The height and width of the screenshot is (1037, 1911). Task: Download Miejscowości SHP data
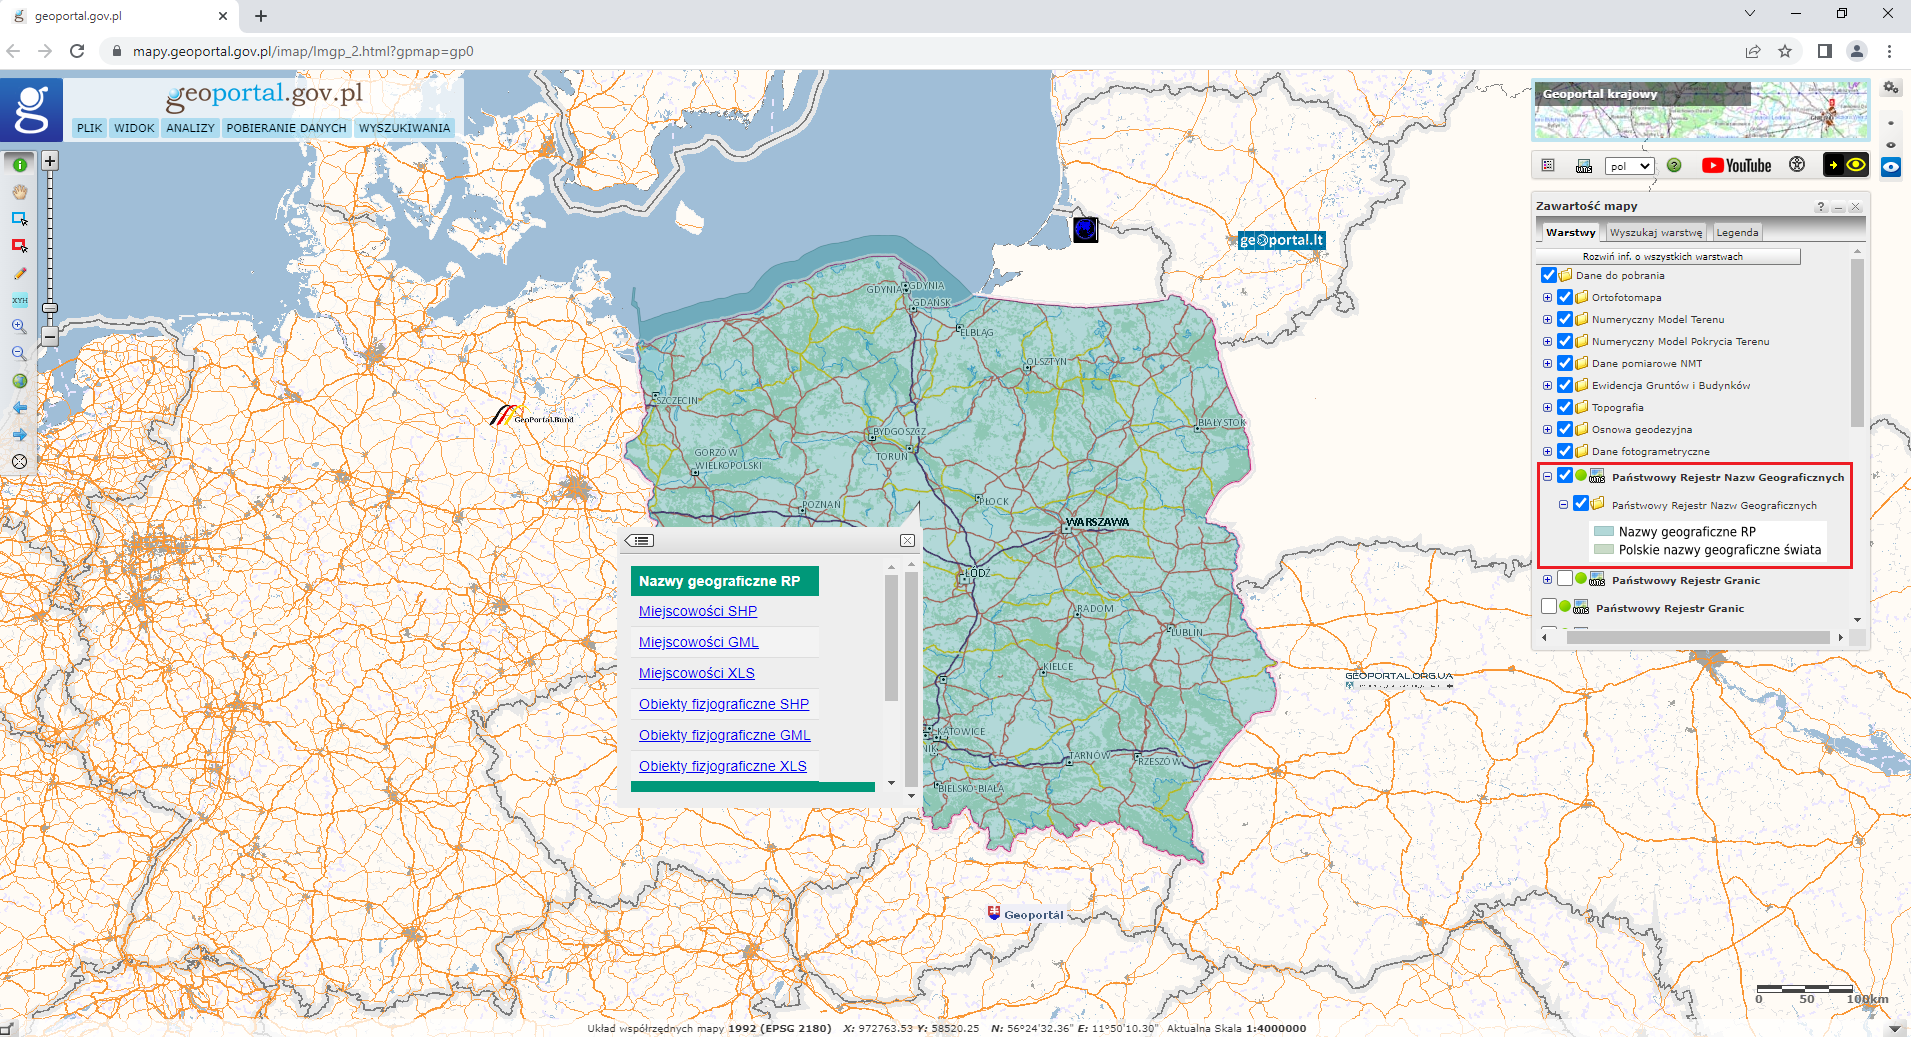point(697,611)
